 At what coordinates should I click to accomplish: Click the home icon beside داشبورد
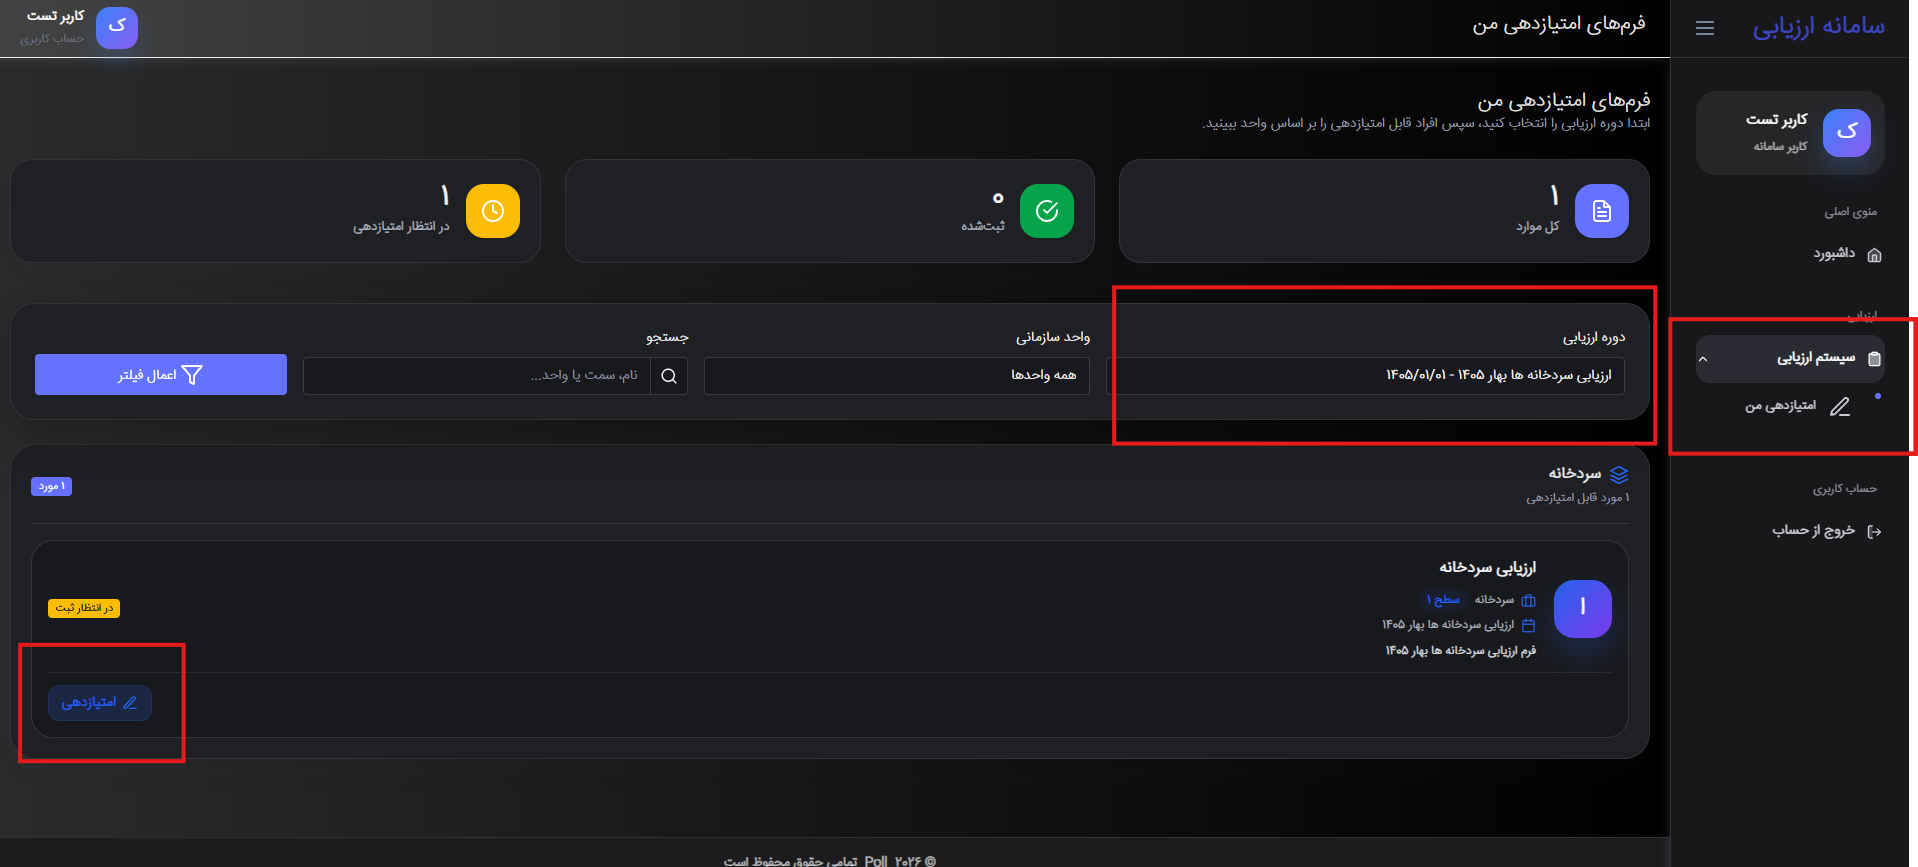pos(1874,254)
